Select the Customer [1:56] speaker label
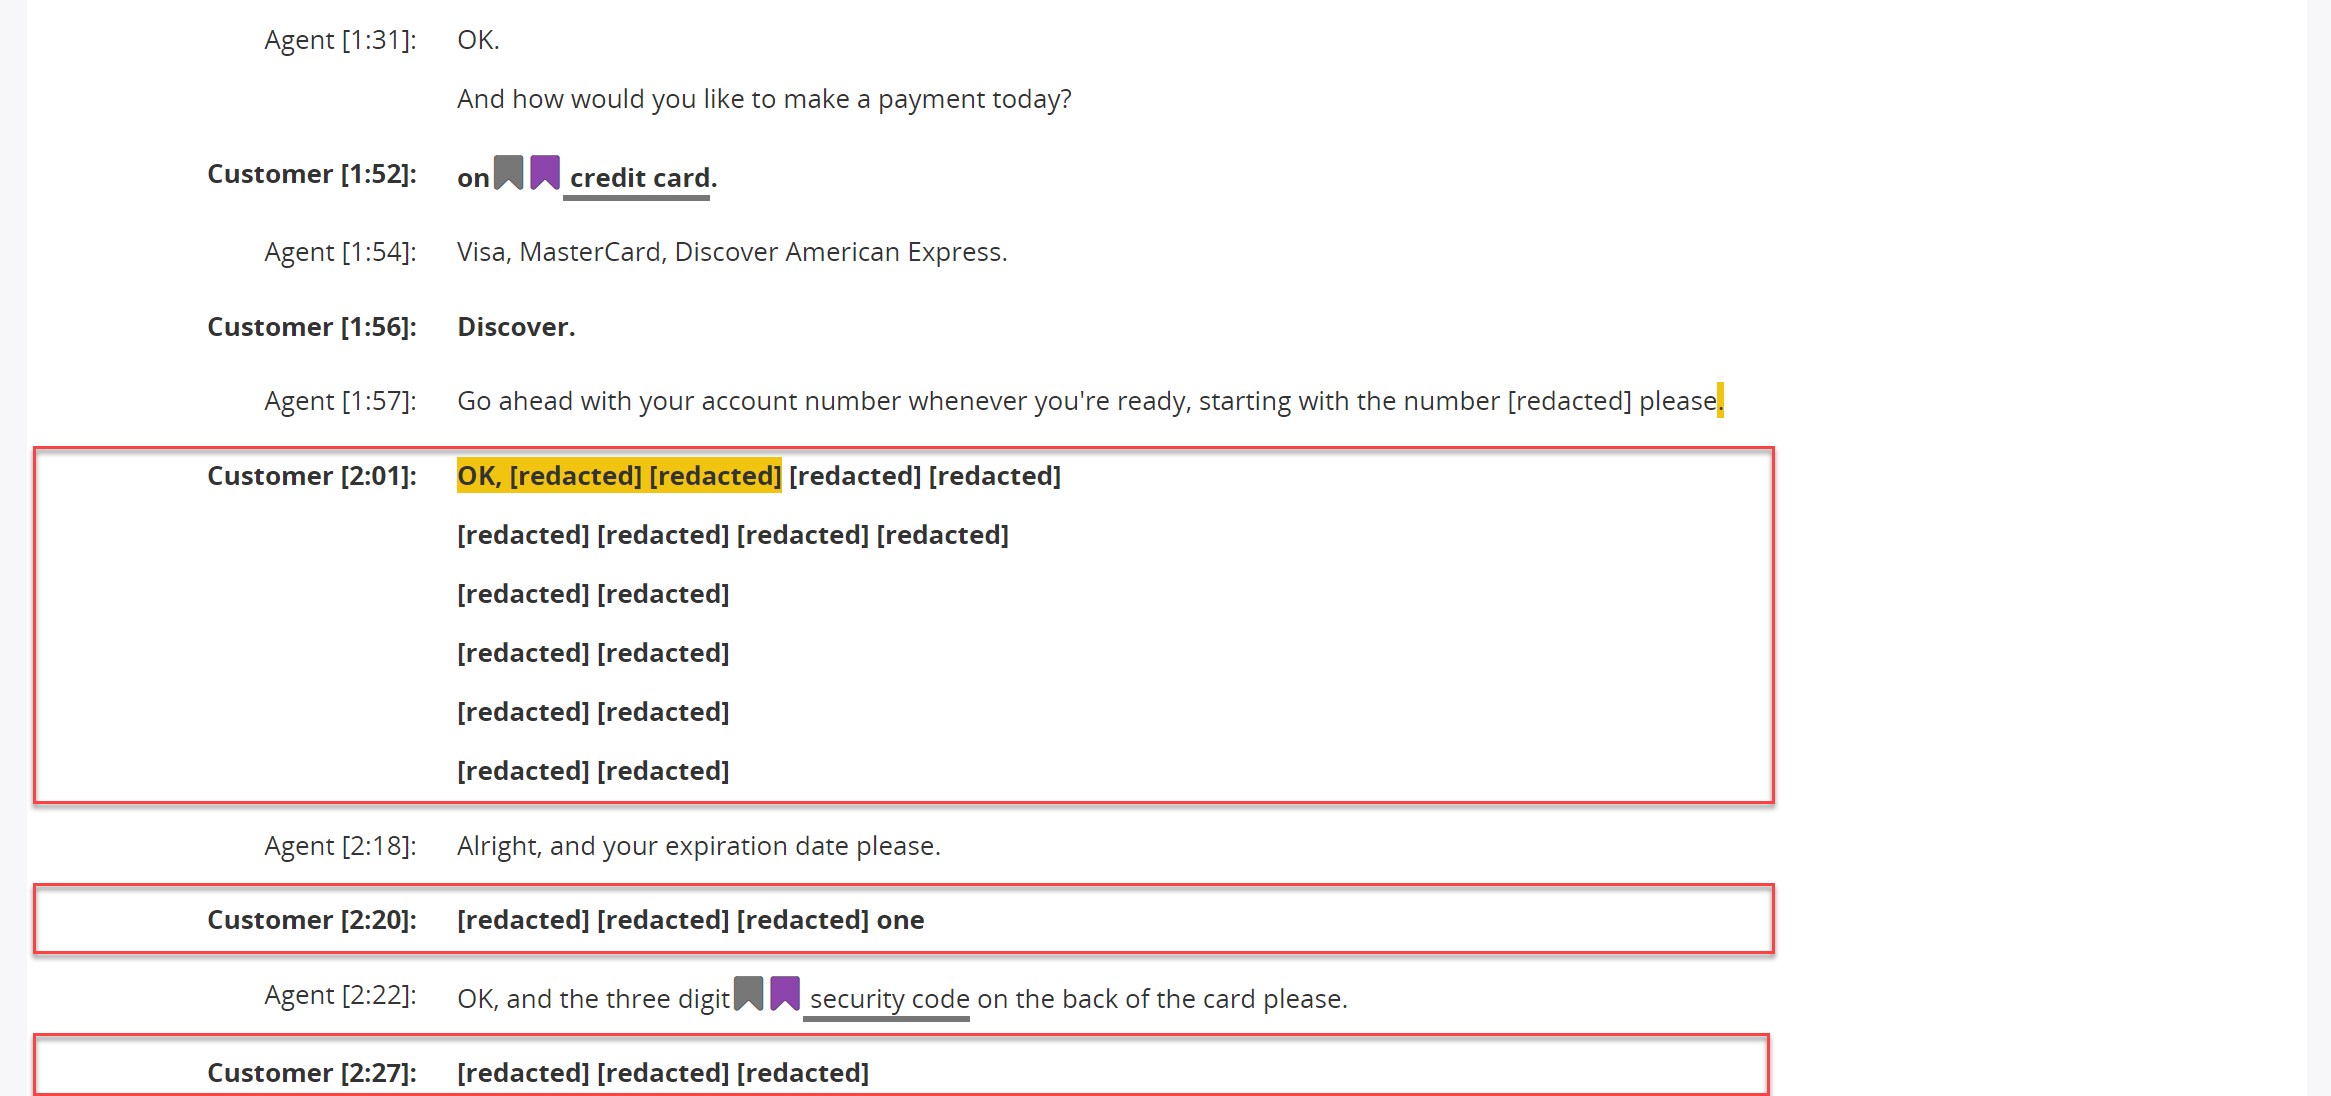The height and width of the screenshot is (1096, 2331). (x=312, y=327)
